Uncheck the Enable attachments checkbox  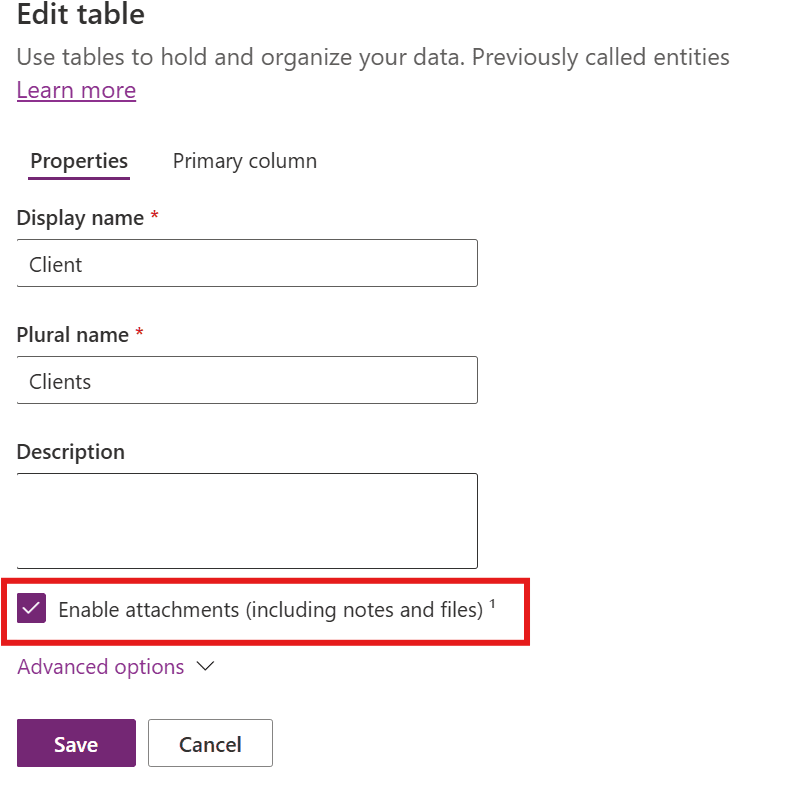point(32,608)
